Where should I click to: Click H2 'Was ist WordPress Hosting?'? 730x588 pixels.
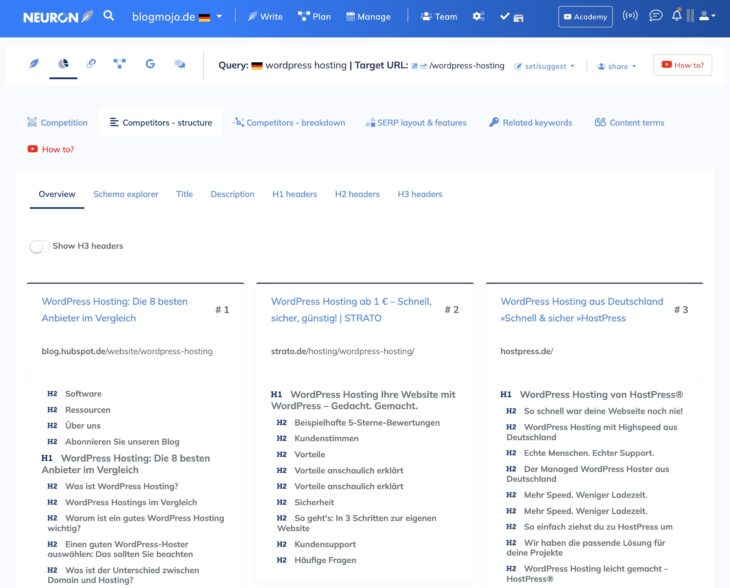click(113, 486)
